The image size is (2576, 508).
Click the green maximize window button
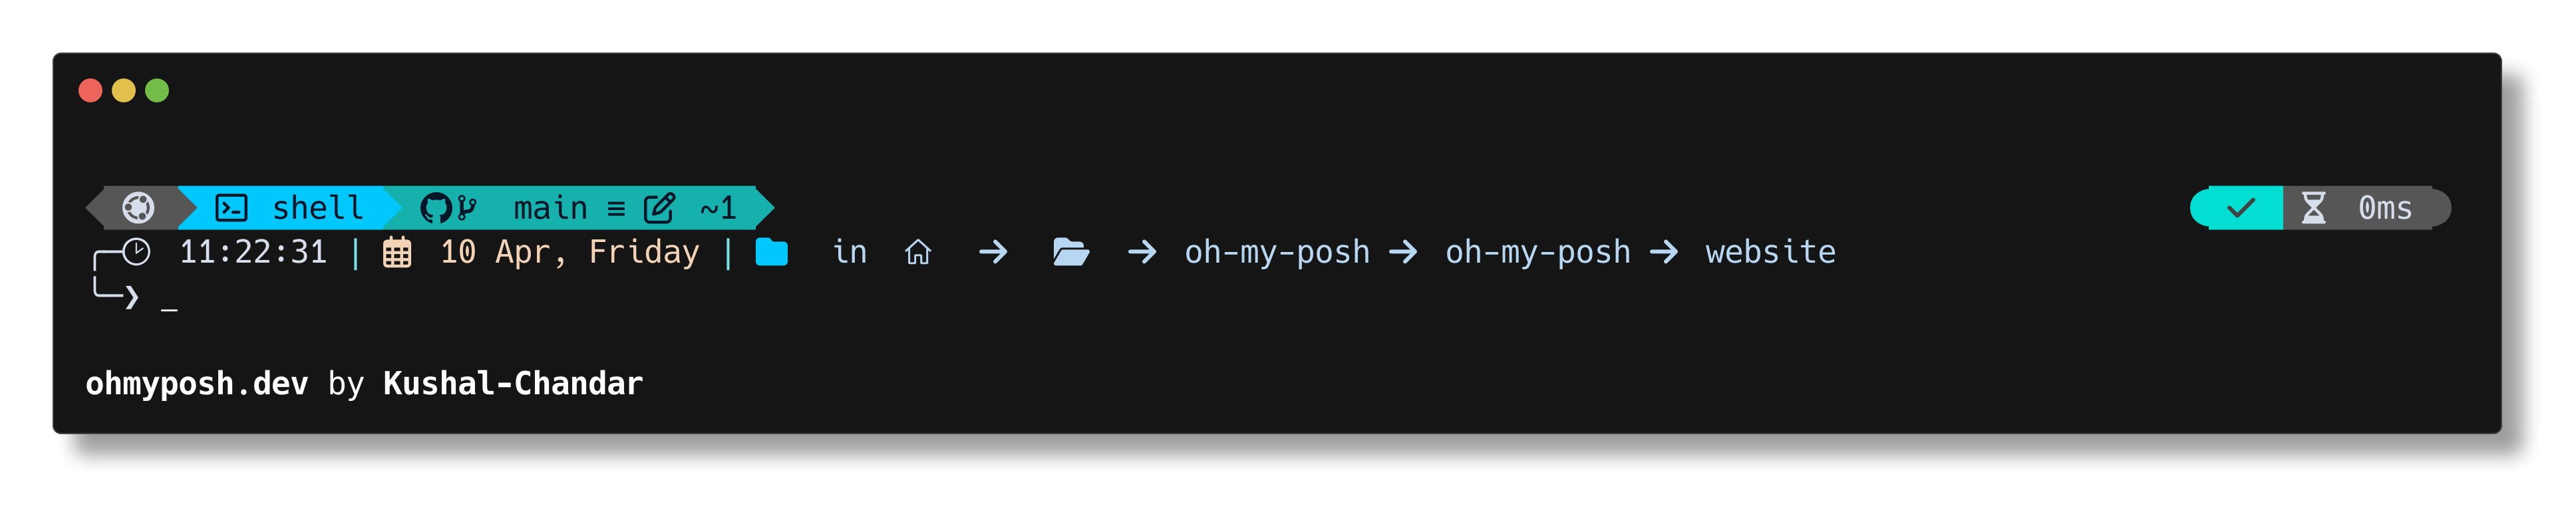[157, 91]
